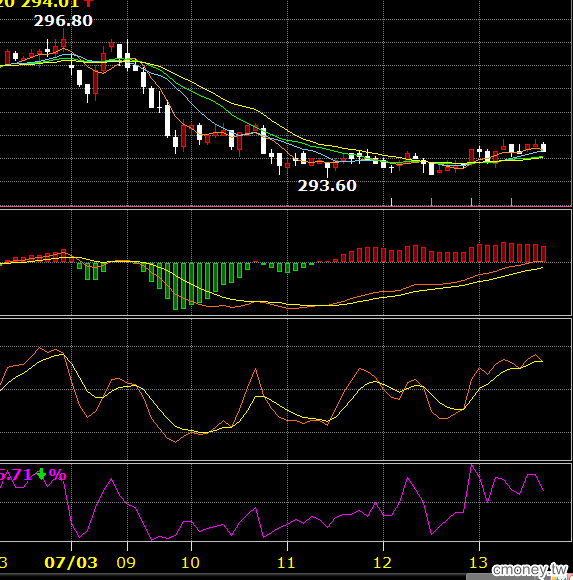The height and width of the screenshot is (580, 573).
Task: Select the 12 hour label on time axis
Action: (x=382, y=563)
